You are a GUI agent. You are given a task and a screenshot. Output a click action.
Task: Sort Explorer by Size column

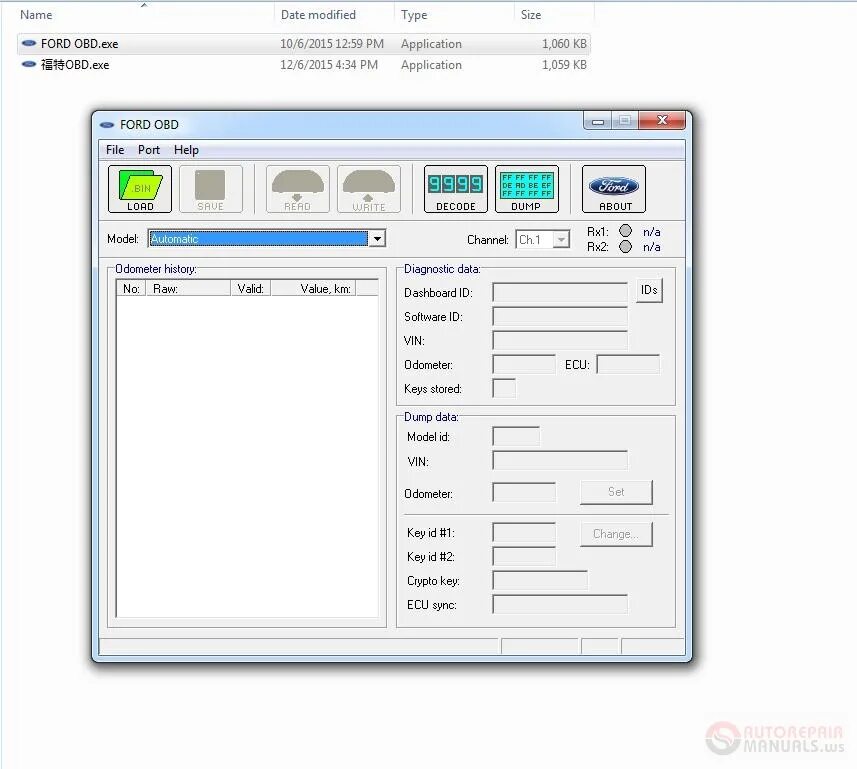pyautogui.click(x=531, y=15)
